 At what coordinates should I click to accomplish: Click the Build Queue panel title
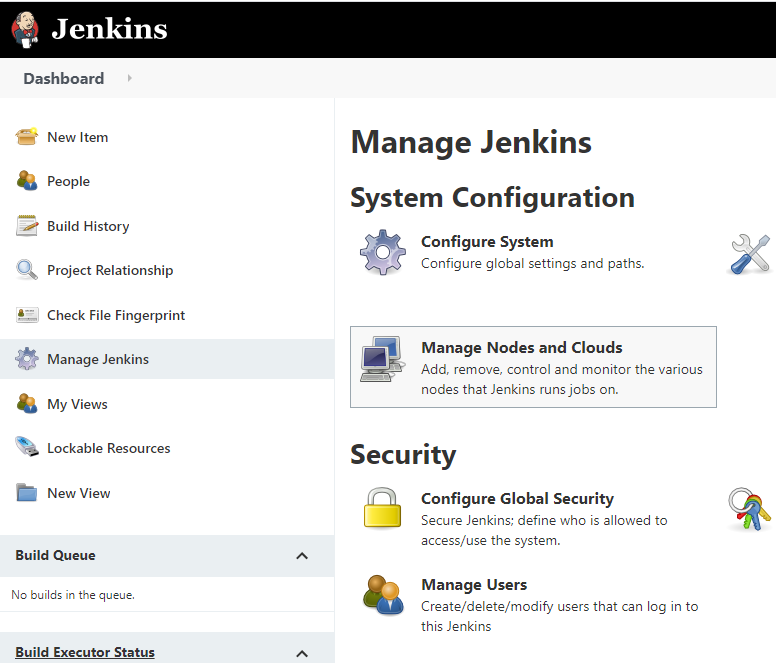pos(55,555)
